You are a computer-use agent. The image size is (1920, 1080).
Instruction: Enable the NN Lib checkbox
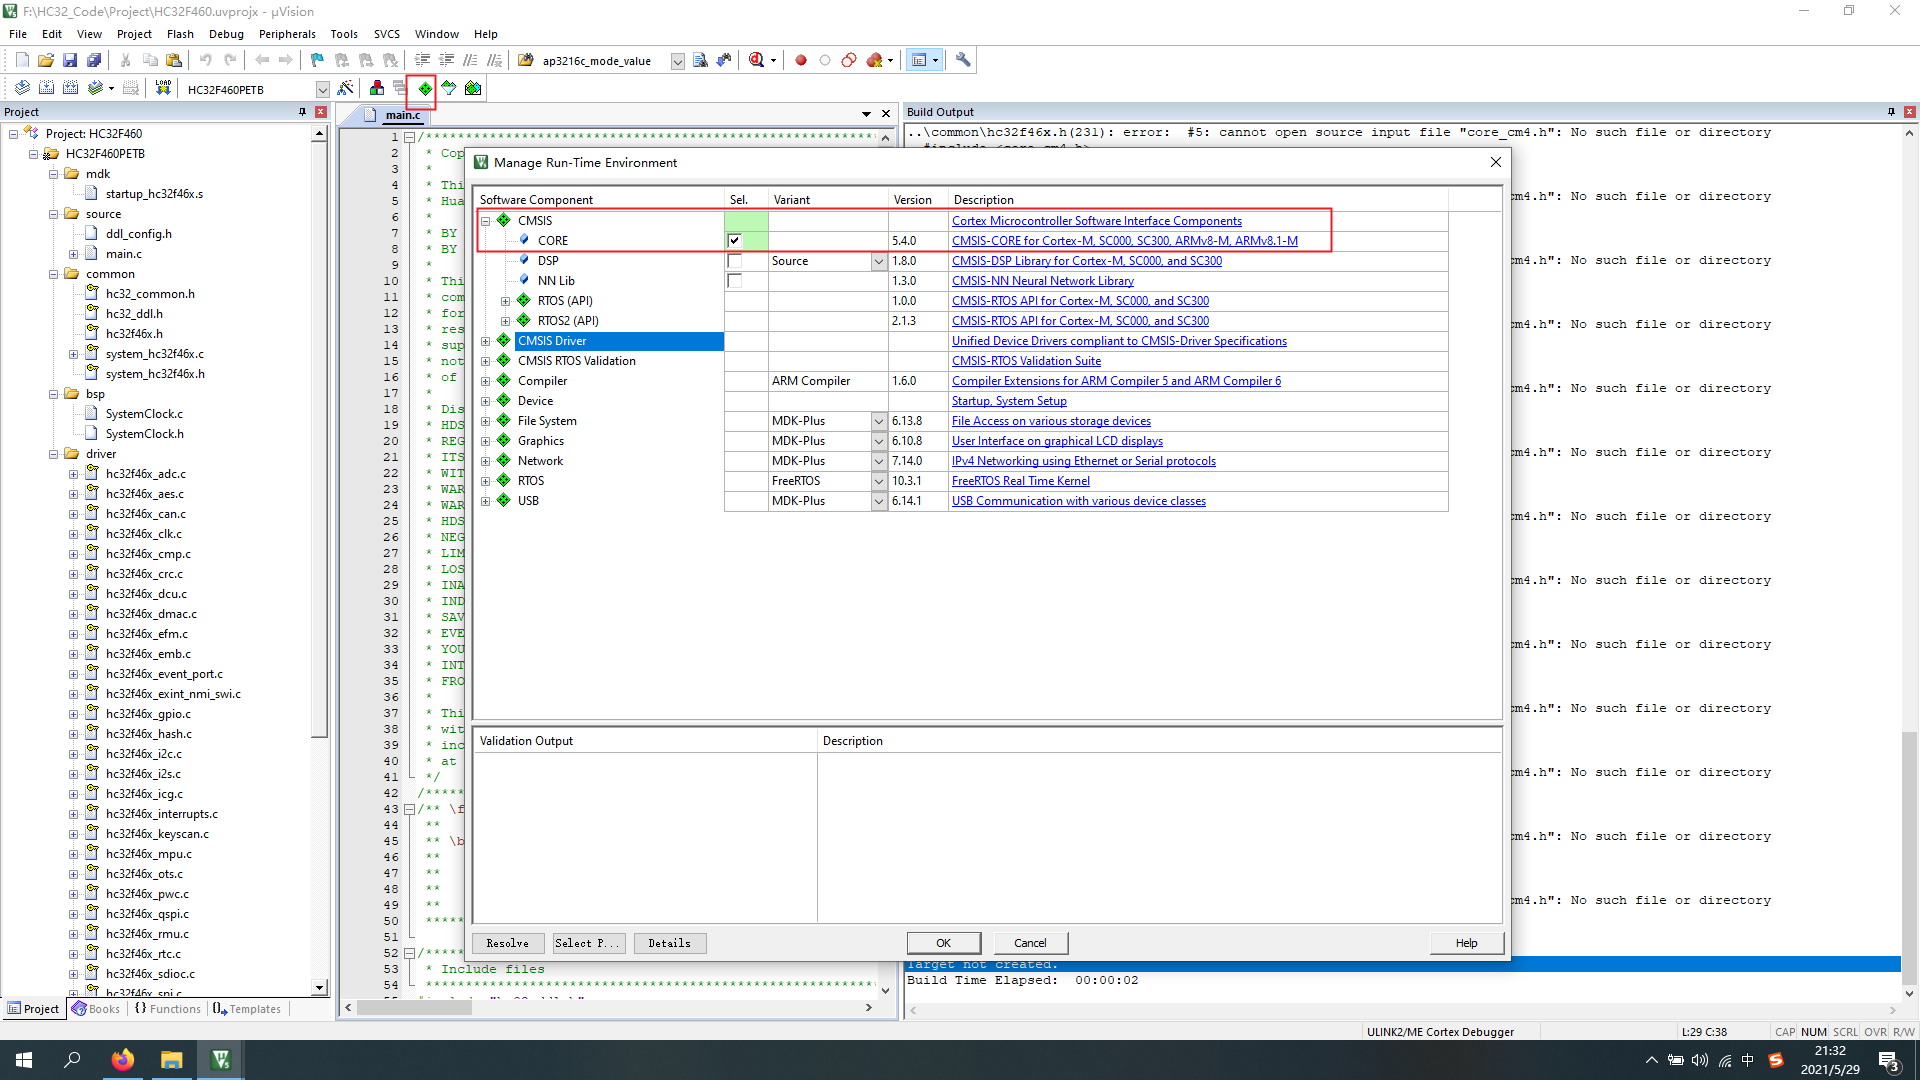tap(735, 281)
